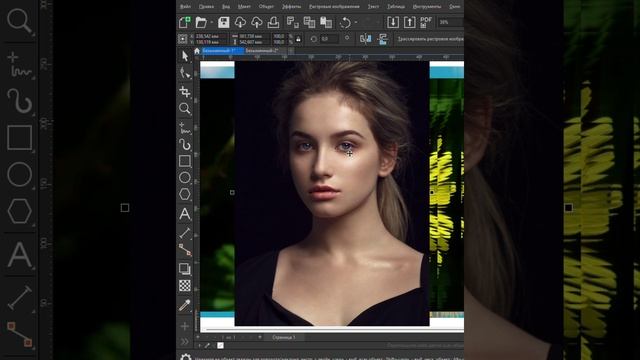This screenshot has width=640, height=360.
Task: Open the zoom level box
Action: click(x=450, y=22)
